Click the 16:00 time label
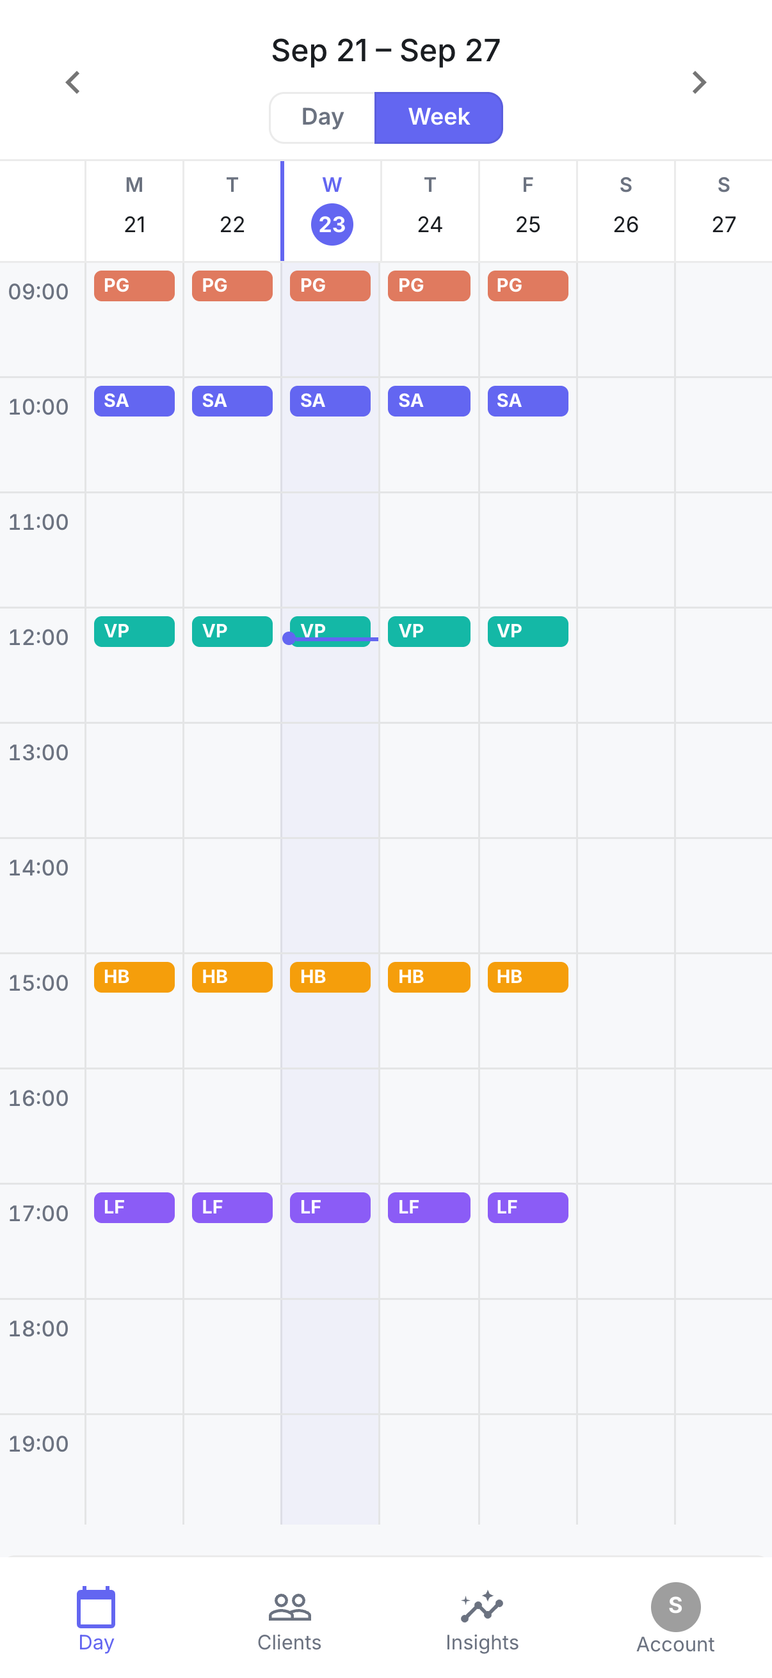This screenshot has height=1678, width=772. point(39,1098)
